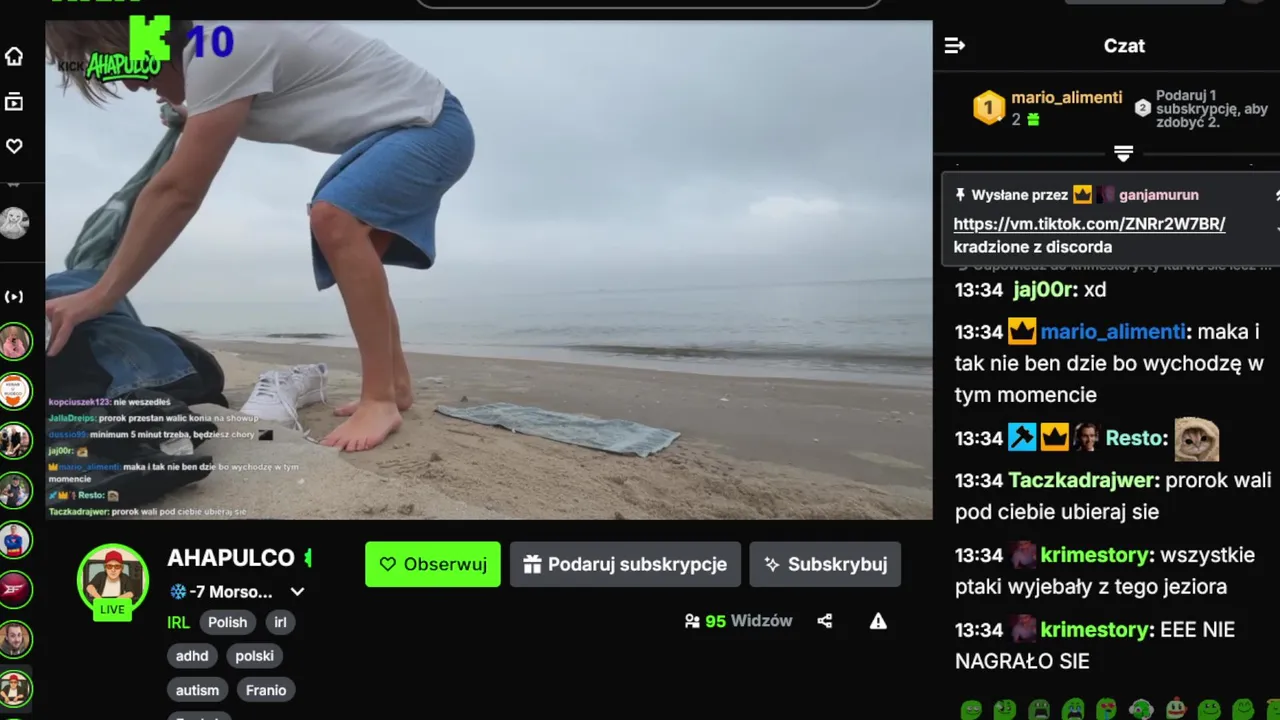The width and height of the screenshot is (1280, 720).
Task: Click the Subskrybuj button
Action: point(825,564)
